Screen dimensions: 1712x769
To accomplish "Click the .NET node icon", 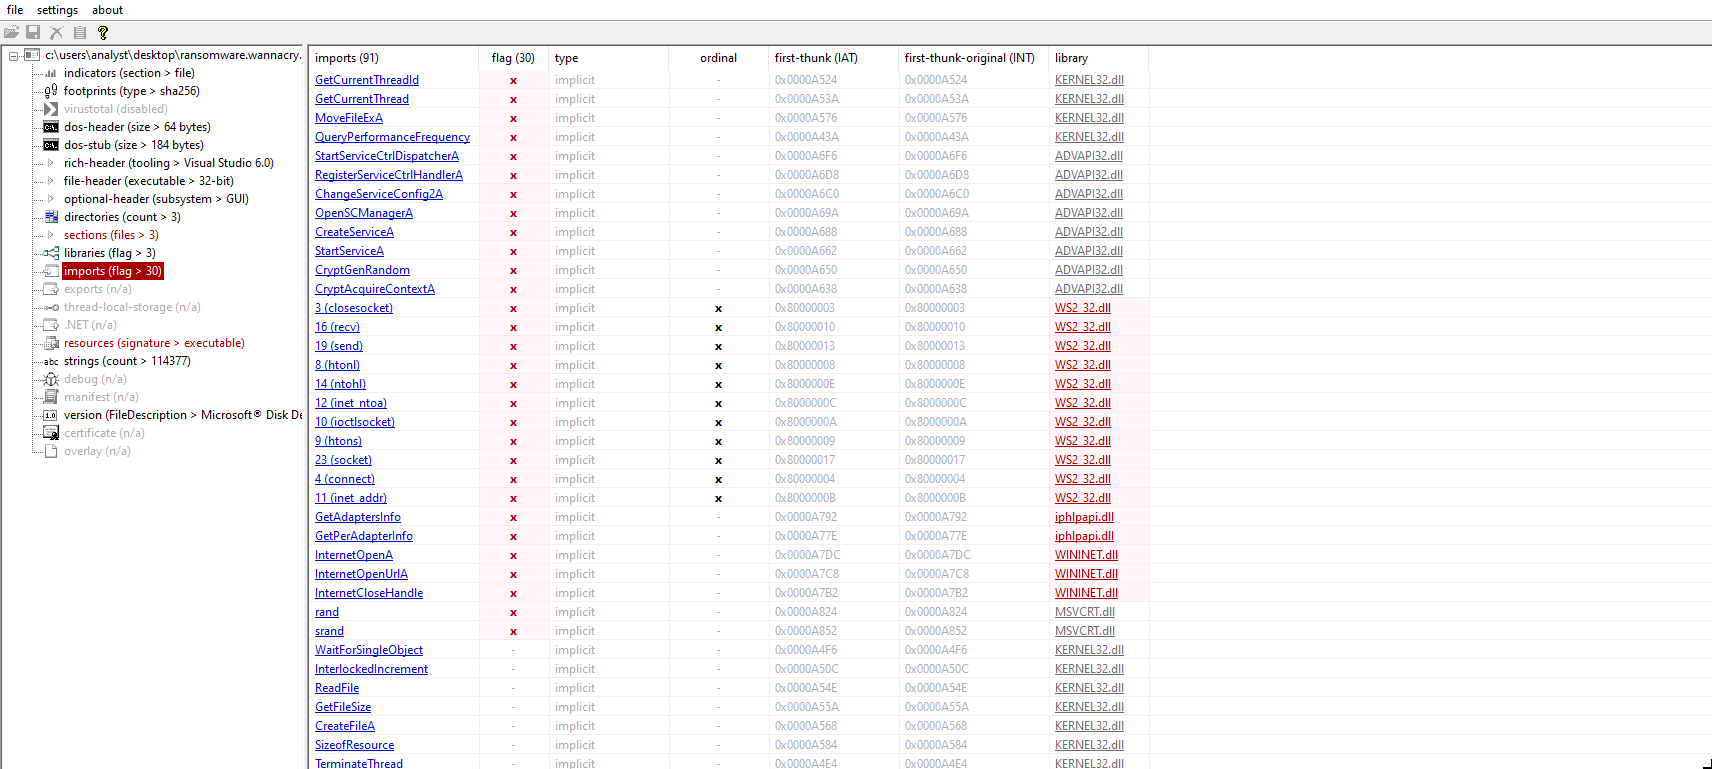I will point(51,325).
